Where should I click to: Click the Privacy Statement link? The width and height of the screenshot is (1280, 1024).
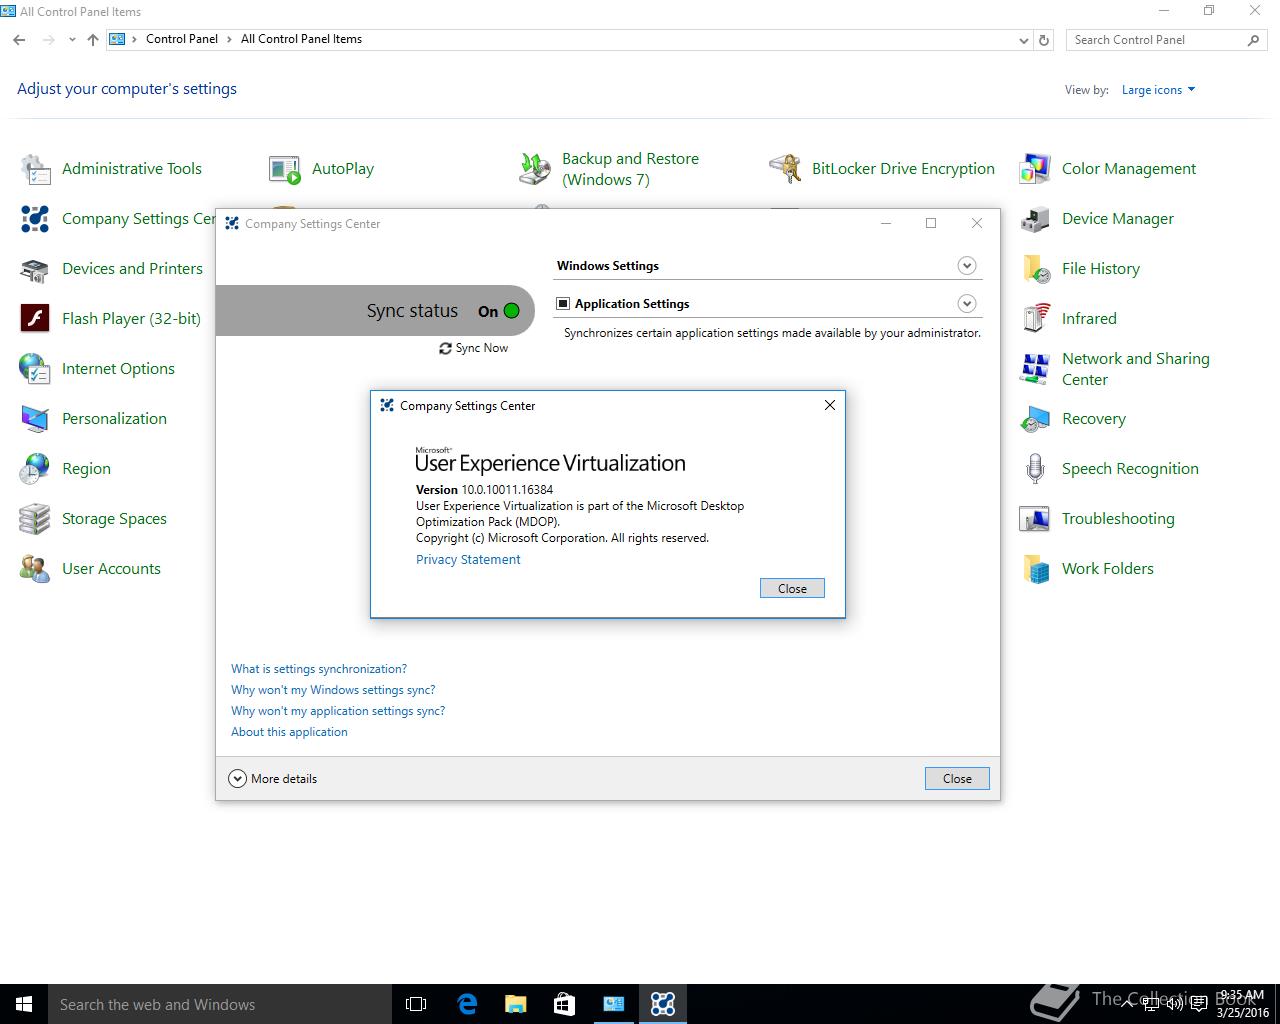point(468,559)
